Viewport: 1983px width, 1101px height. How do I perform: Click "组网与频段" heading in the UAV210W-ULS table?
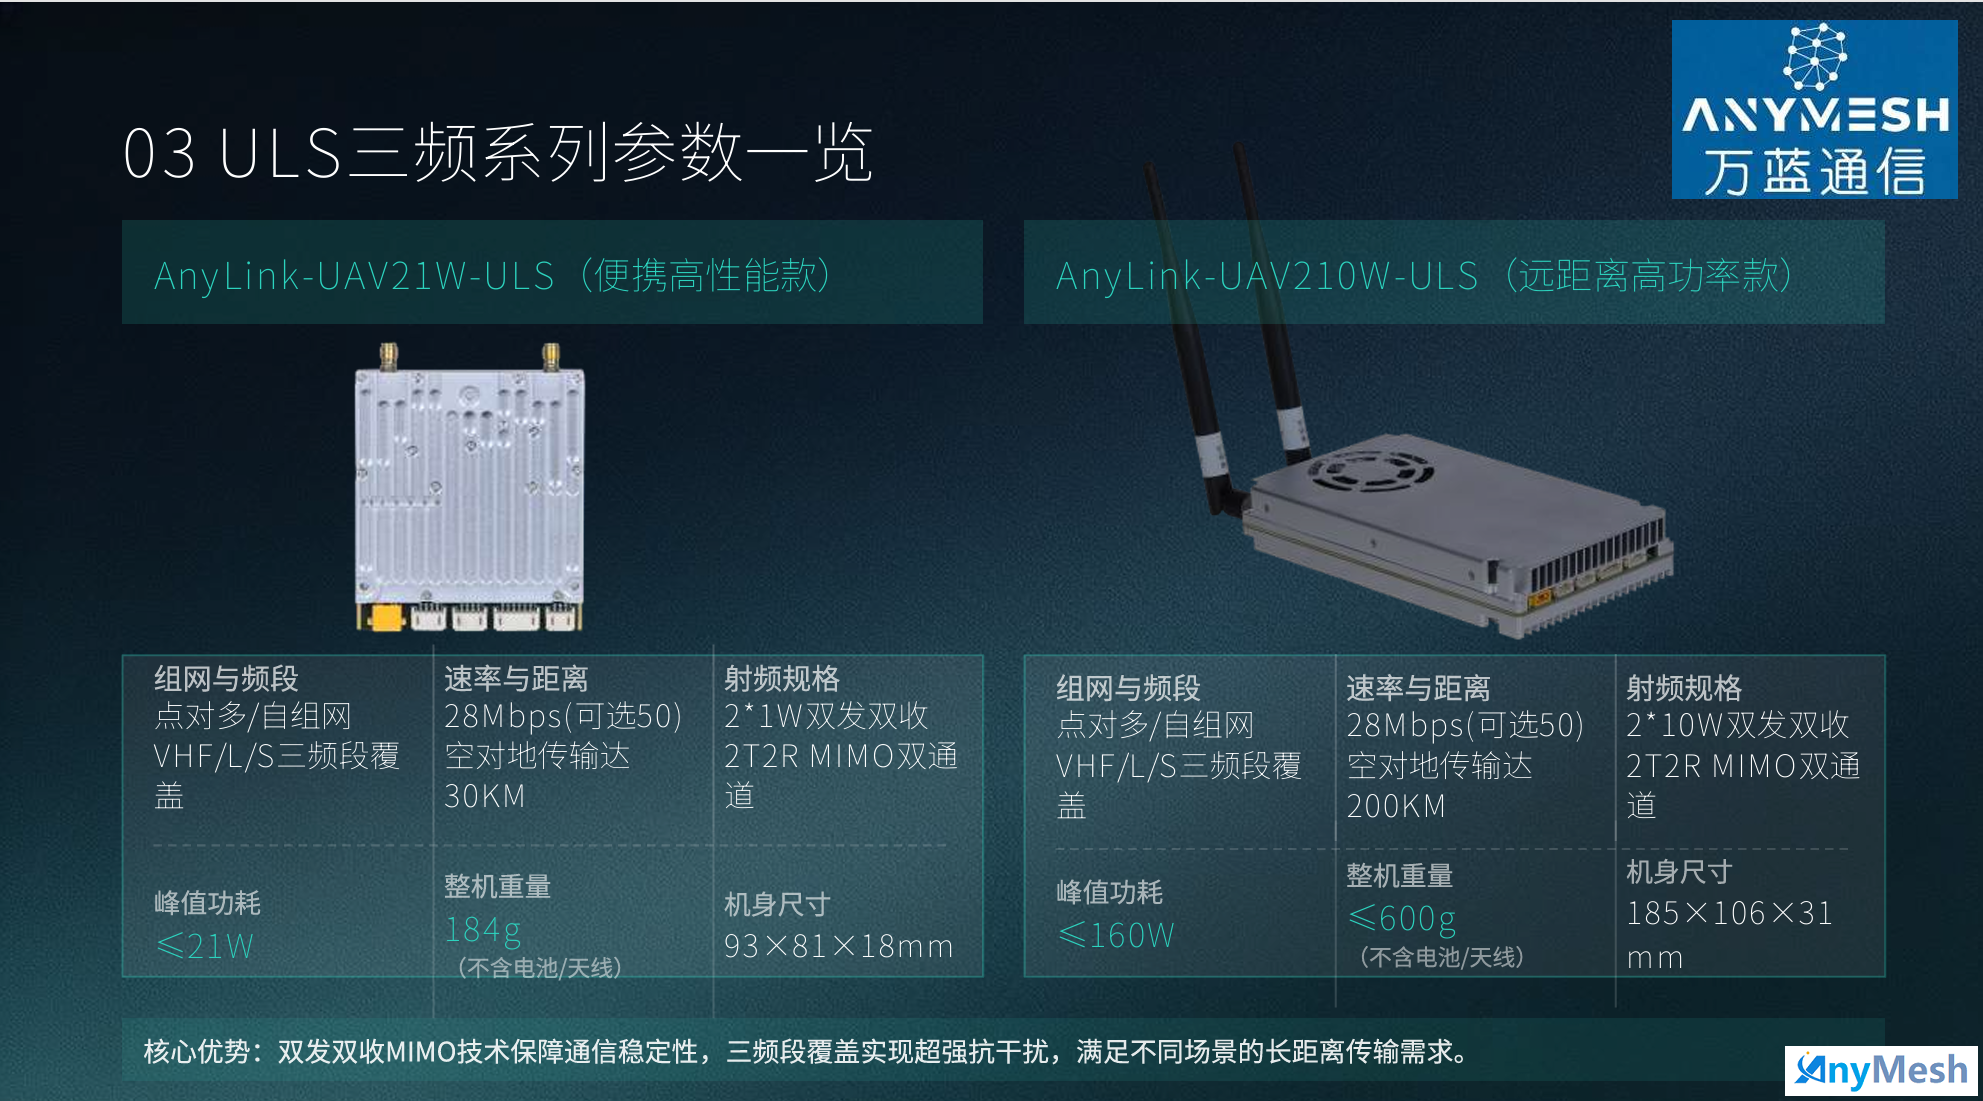tap(1128, 688)
